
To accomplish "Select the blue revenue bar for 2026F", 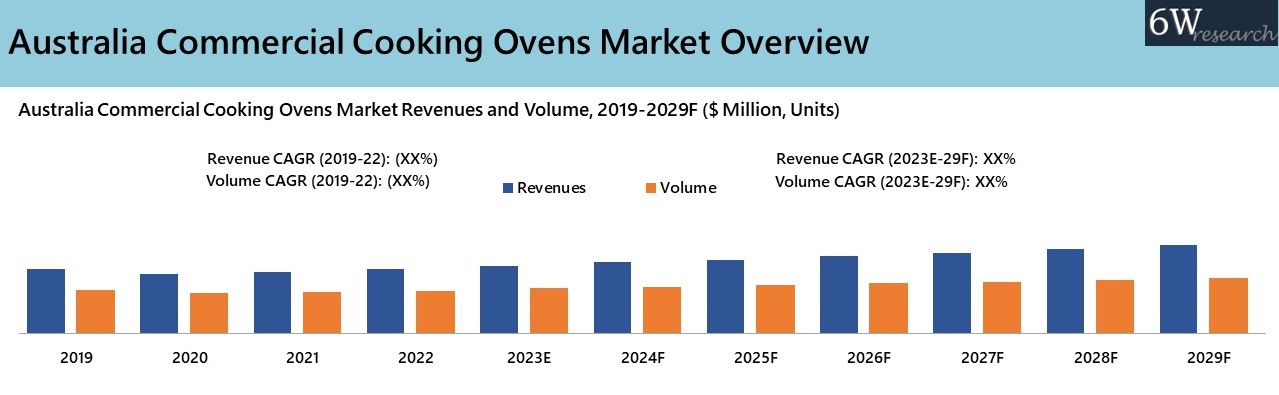I will 839,294.
